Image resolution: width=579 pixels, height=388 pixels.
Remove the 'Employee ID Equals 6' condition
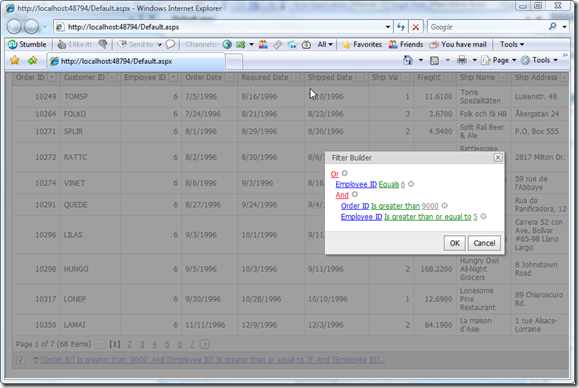click(x=411, y=184)
